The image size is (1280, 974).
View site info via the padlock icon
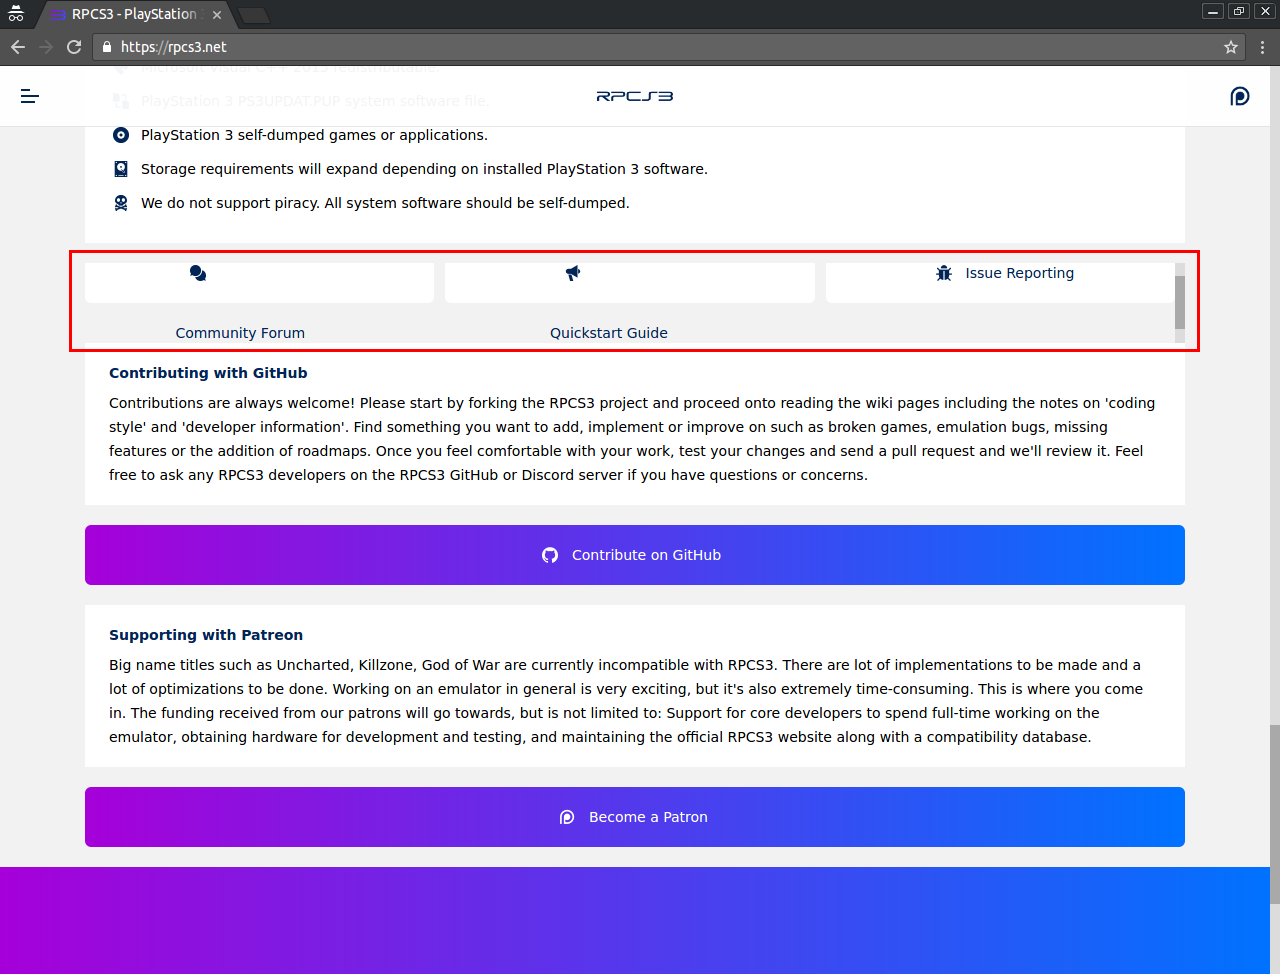click(107, 47)
